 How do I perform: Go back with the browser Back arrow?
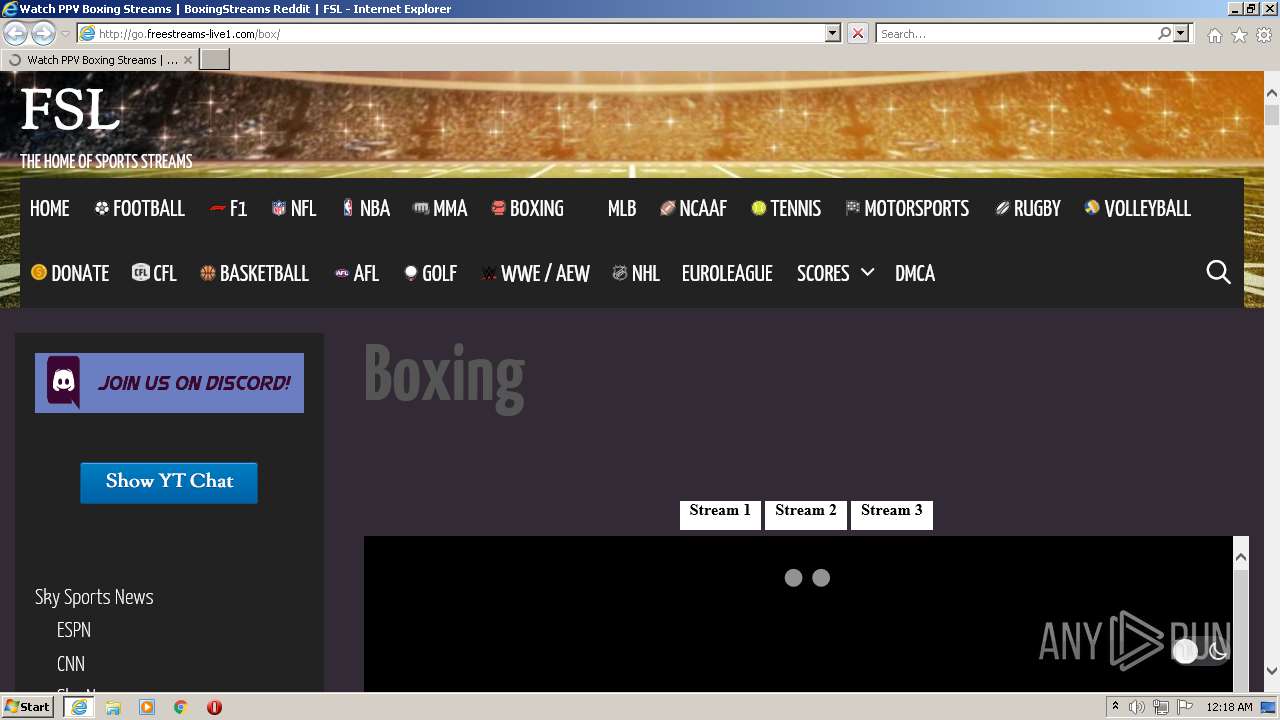(x=16, y=33)
